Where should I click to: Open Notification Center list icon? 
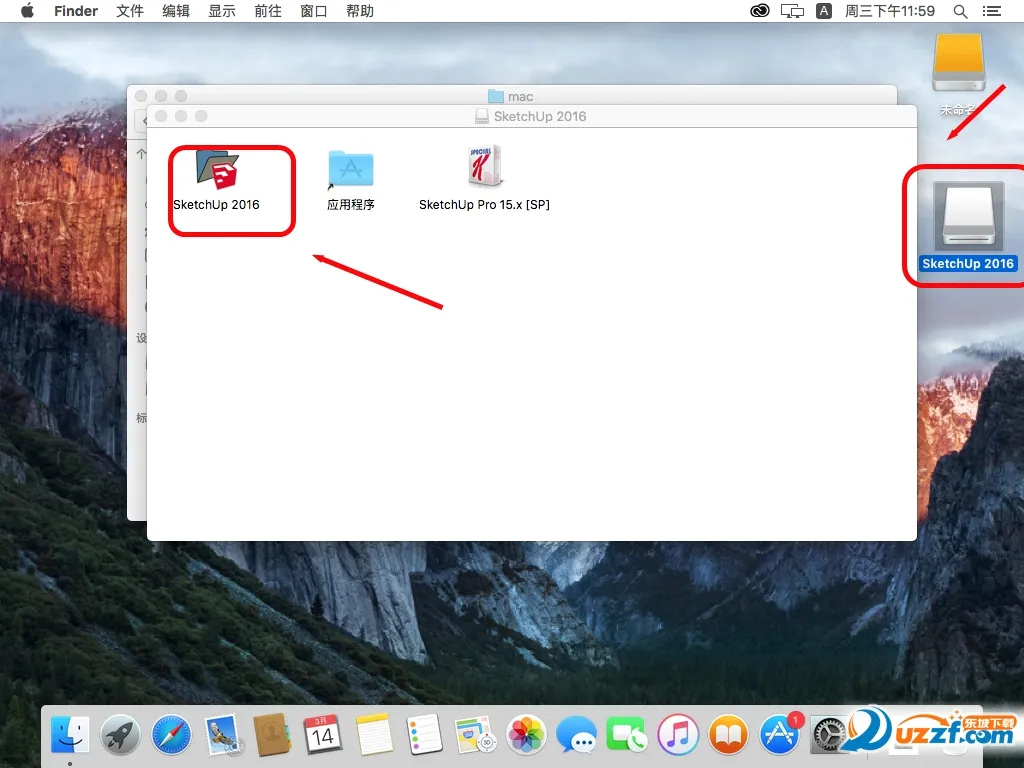pyautogui.click(x=992, y=11)
